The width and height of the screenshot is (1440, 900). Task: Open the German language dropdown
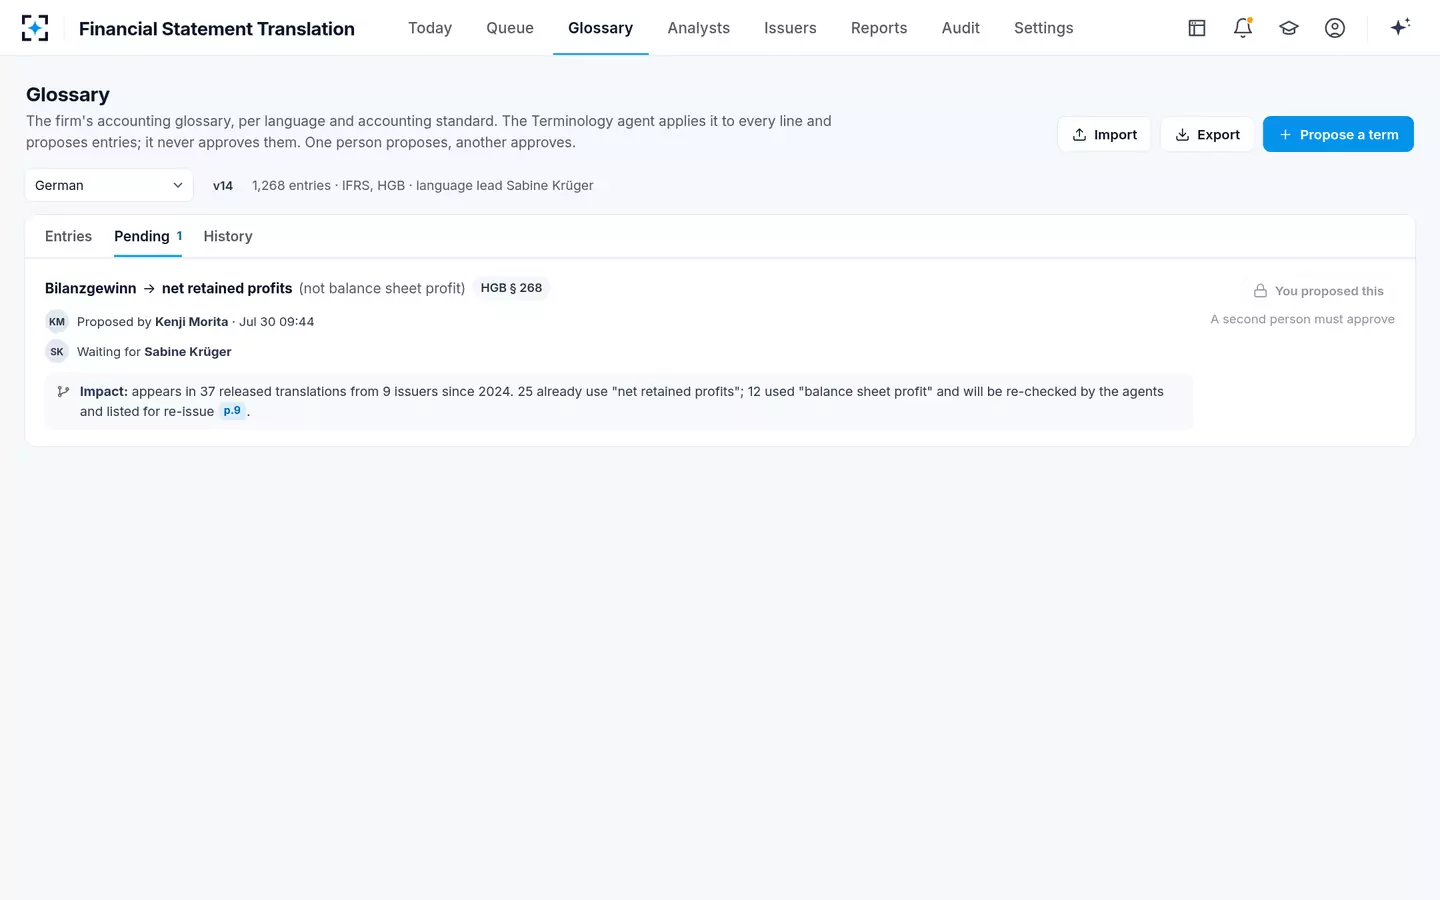click(109, 185)
